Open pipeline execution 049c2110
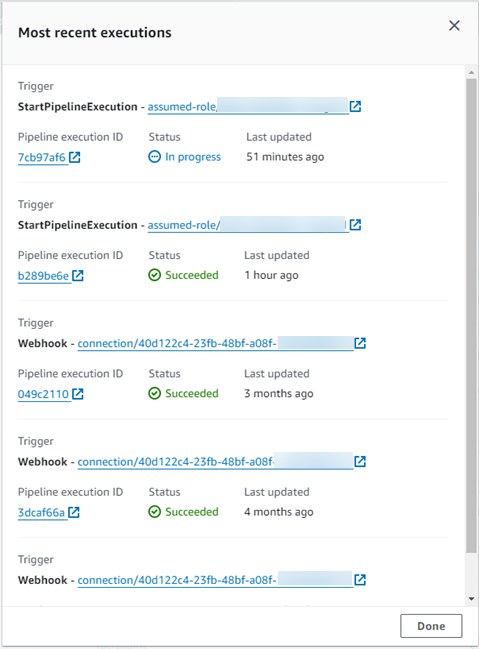The height and width of the screenshot is (649, 480). coord(43,394)
